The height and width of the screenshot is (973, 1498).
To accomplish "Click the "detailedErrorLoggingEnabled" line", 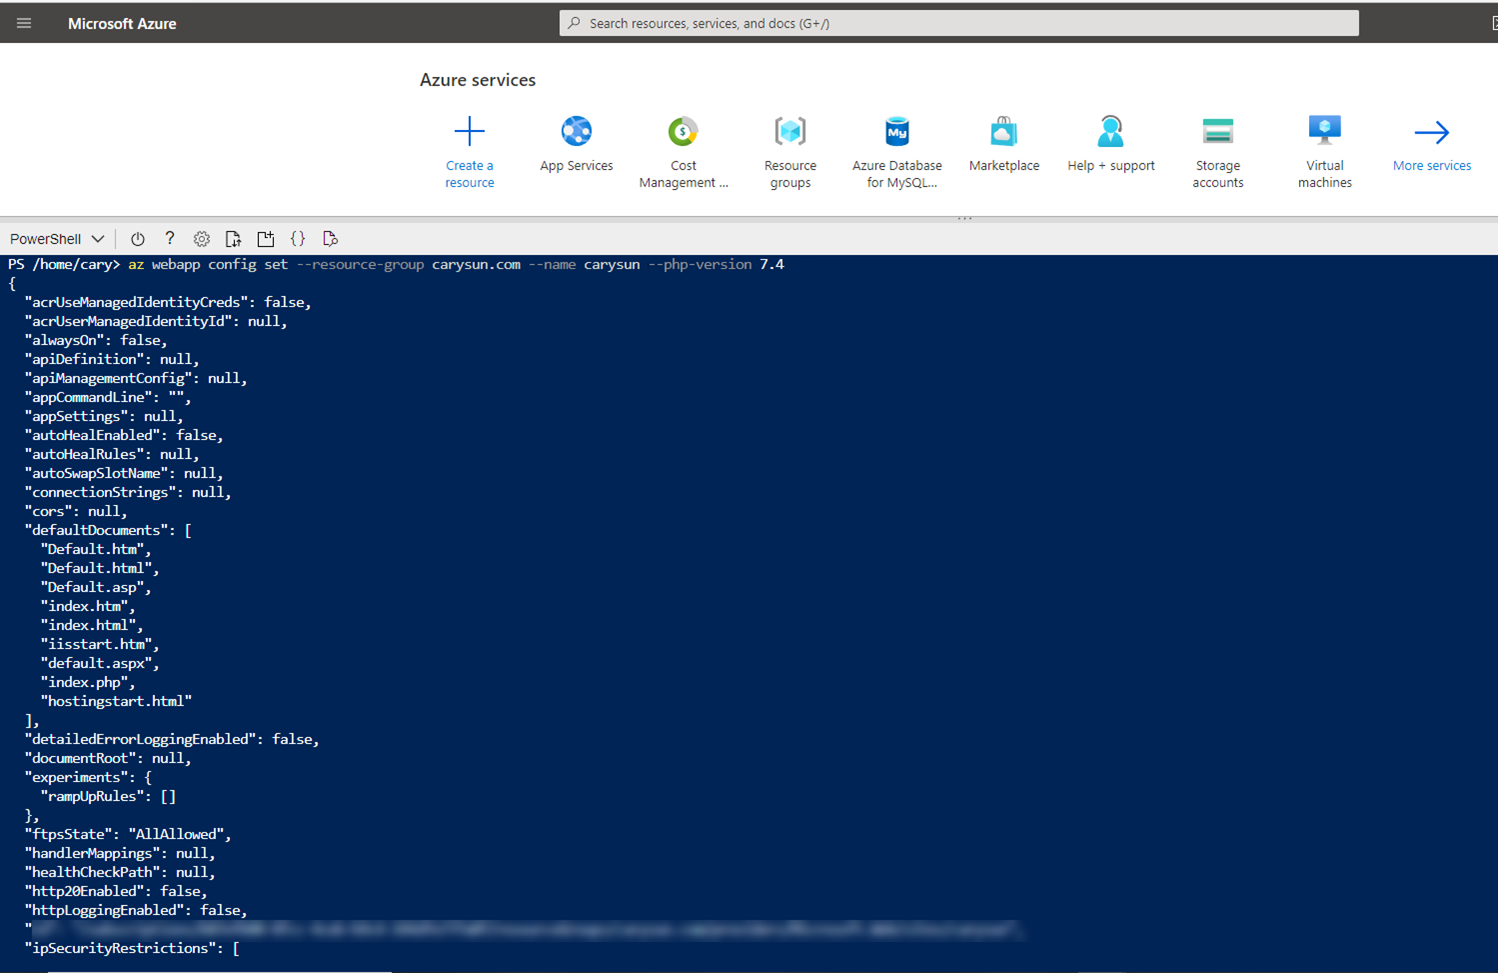I will point(172,740).
